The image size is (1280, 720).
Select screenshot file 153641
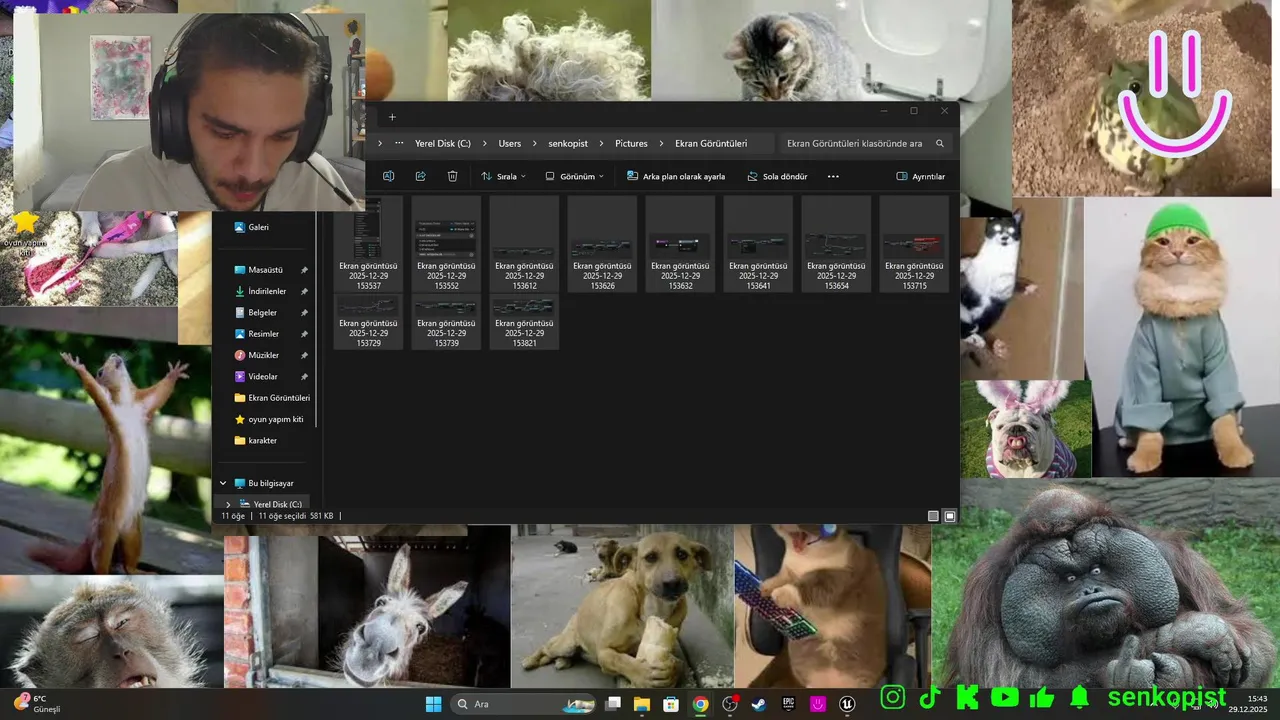click(758, 243)
